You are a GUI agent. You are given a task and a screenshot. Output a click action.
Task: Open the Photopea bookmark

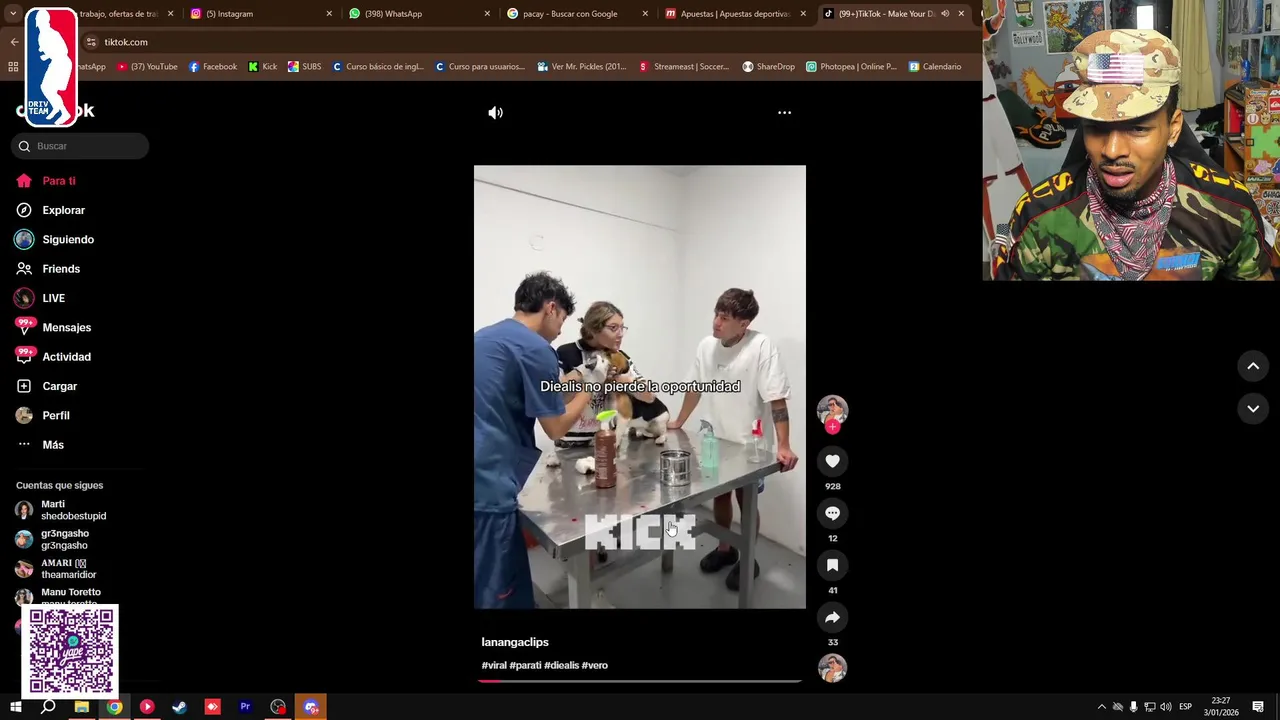pos(851,67)
